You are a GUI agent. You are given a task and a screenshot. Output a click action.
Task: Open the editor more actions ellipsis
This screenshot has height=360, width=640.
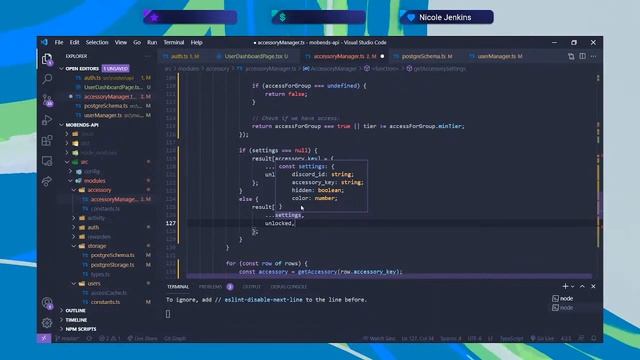point(593,56)
